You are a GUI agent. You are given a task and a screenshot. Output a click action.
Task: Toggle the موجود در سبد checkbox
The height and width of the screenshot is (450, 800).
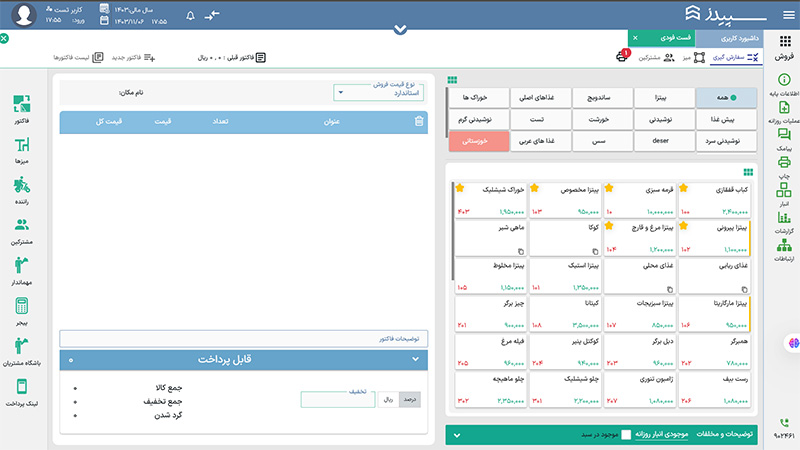[626, 435]
